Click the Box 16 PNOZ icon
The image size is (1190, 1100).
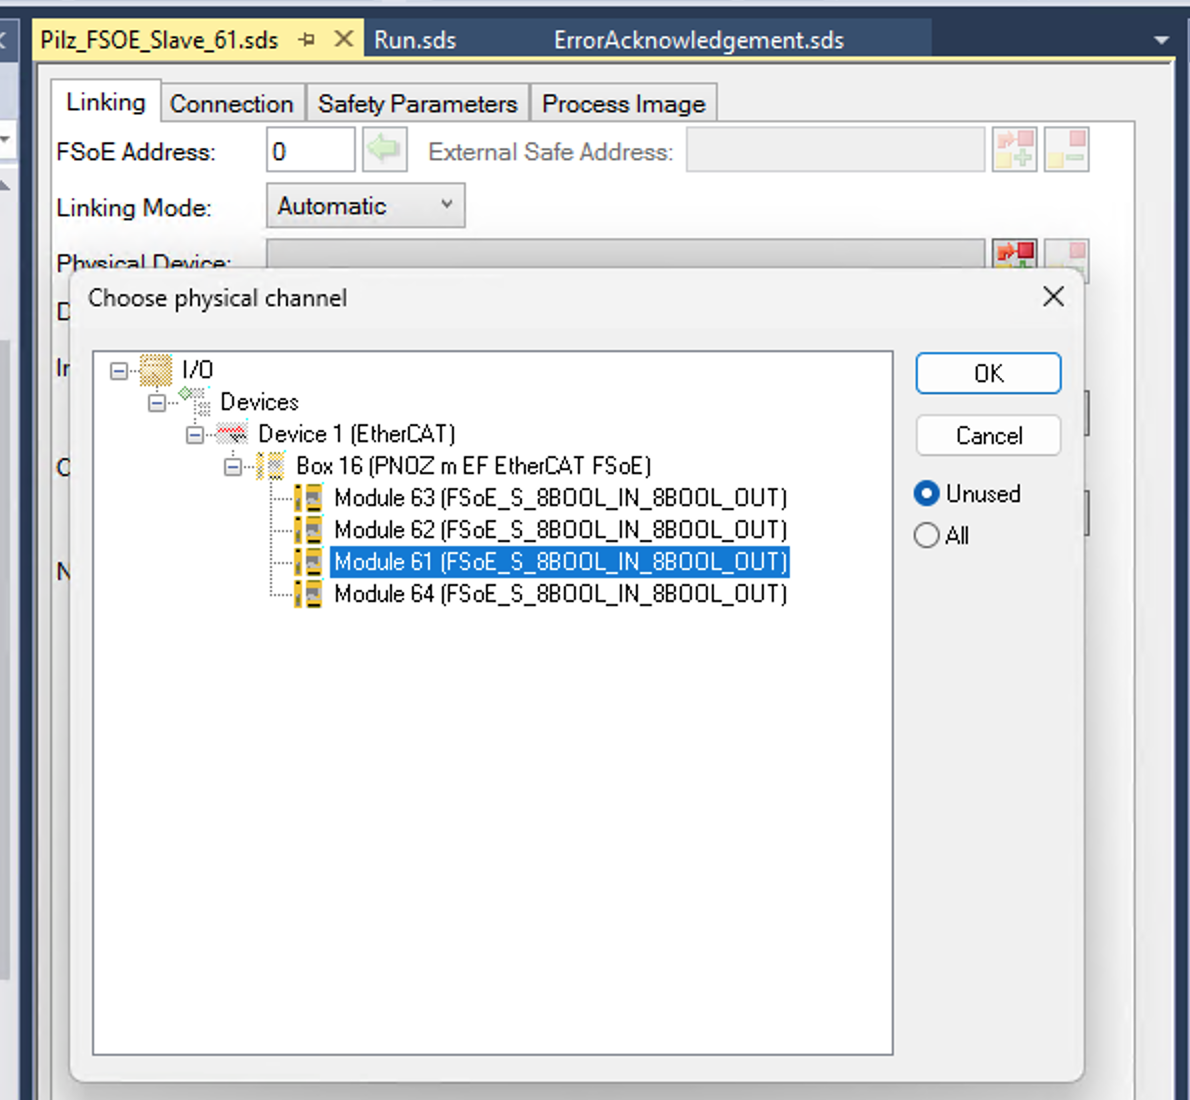pos(271,466)
